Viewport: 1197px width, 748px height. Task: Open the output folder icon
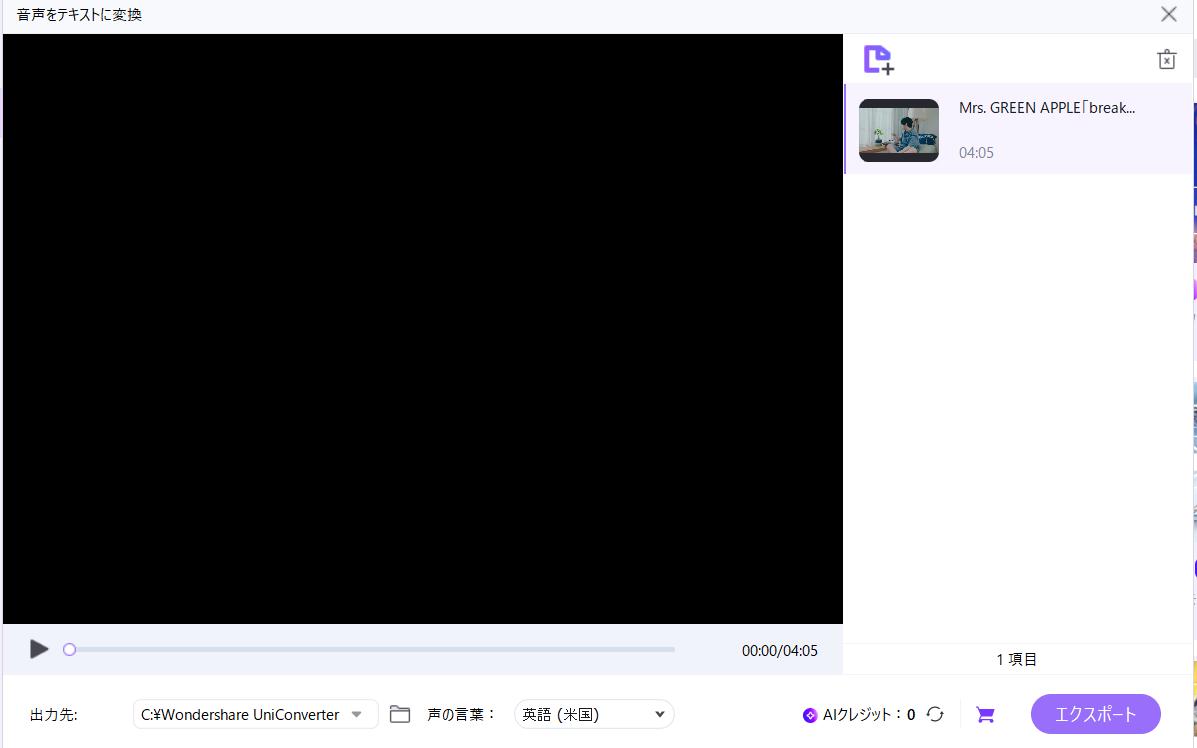(400, 714)
